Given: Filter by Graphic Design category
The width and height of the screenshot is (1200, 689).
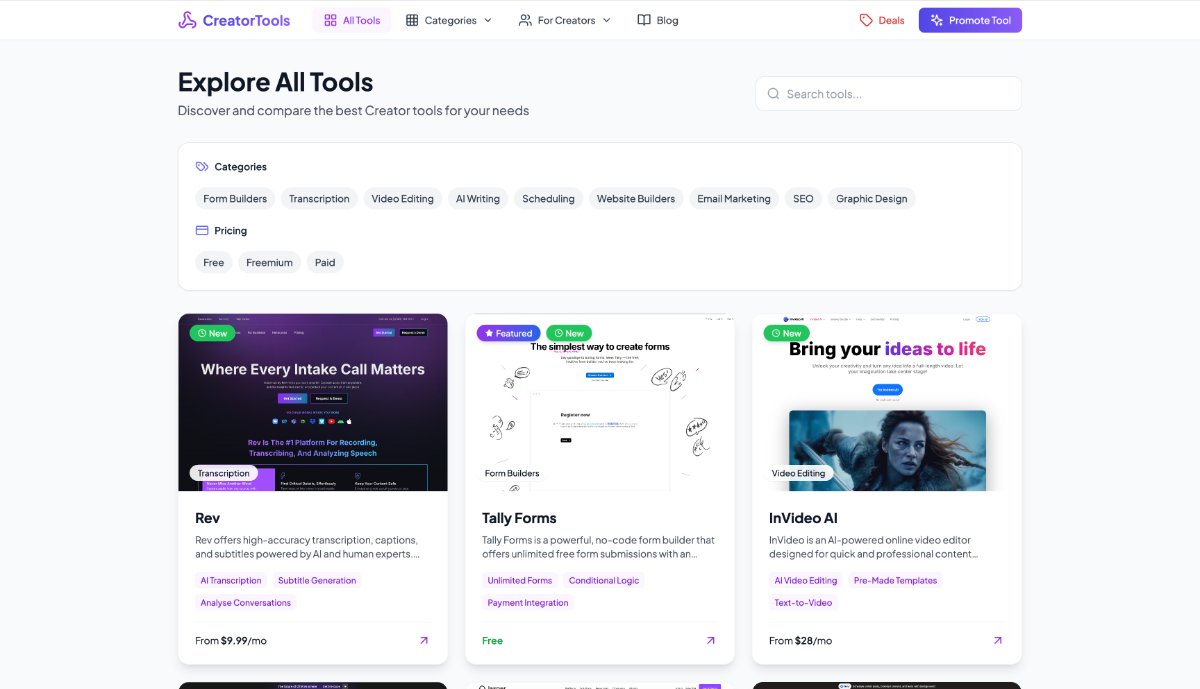Looking at the screenshot, I should pyautogui.click(x=872, y=199).
